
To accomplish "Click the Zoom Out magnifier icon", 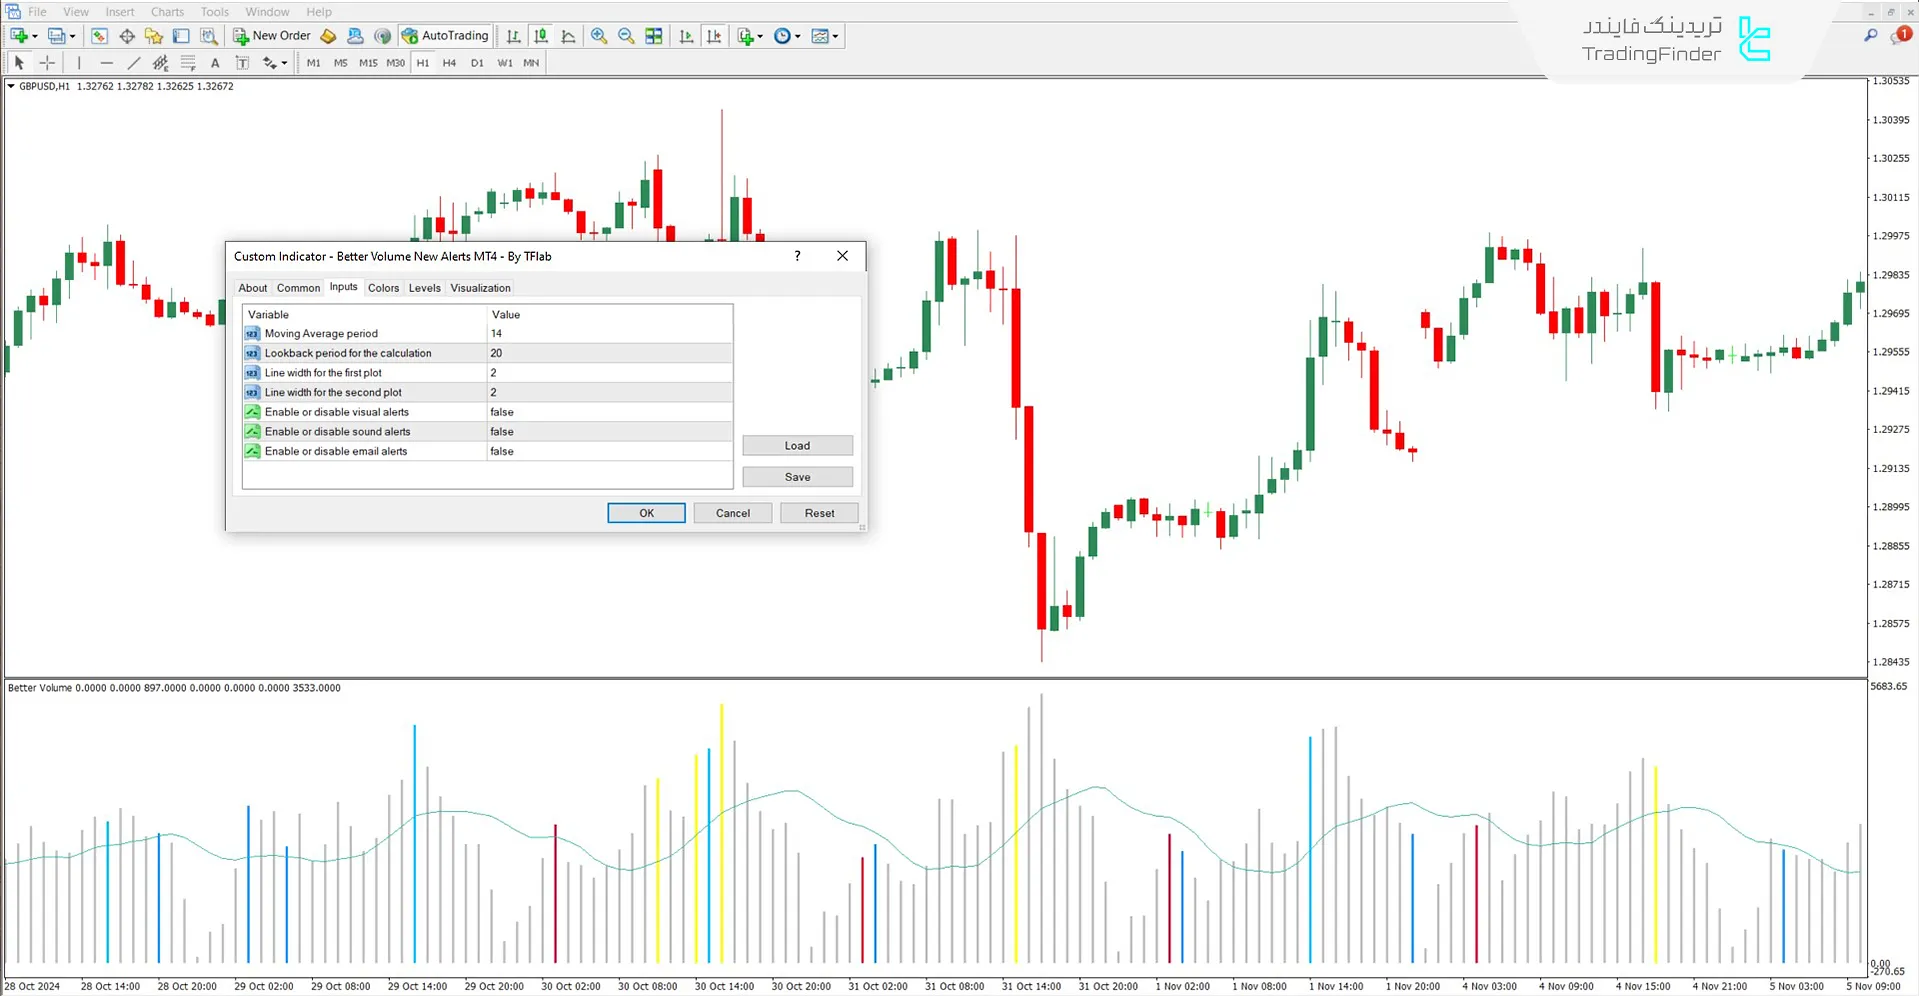I will pyautogui.click(x=626, y=36).
